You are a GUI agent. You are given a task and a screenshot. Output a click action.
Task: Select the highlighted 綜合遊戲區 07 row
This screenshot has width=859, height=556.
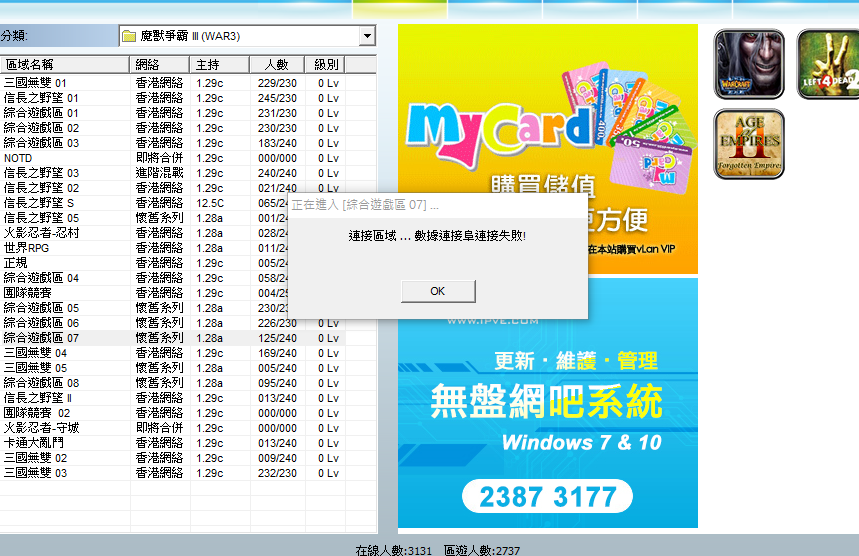click(41, 338)
